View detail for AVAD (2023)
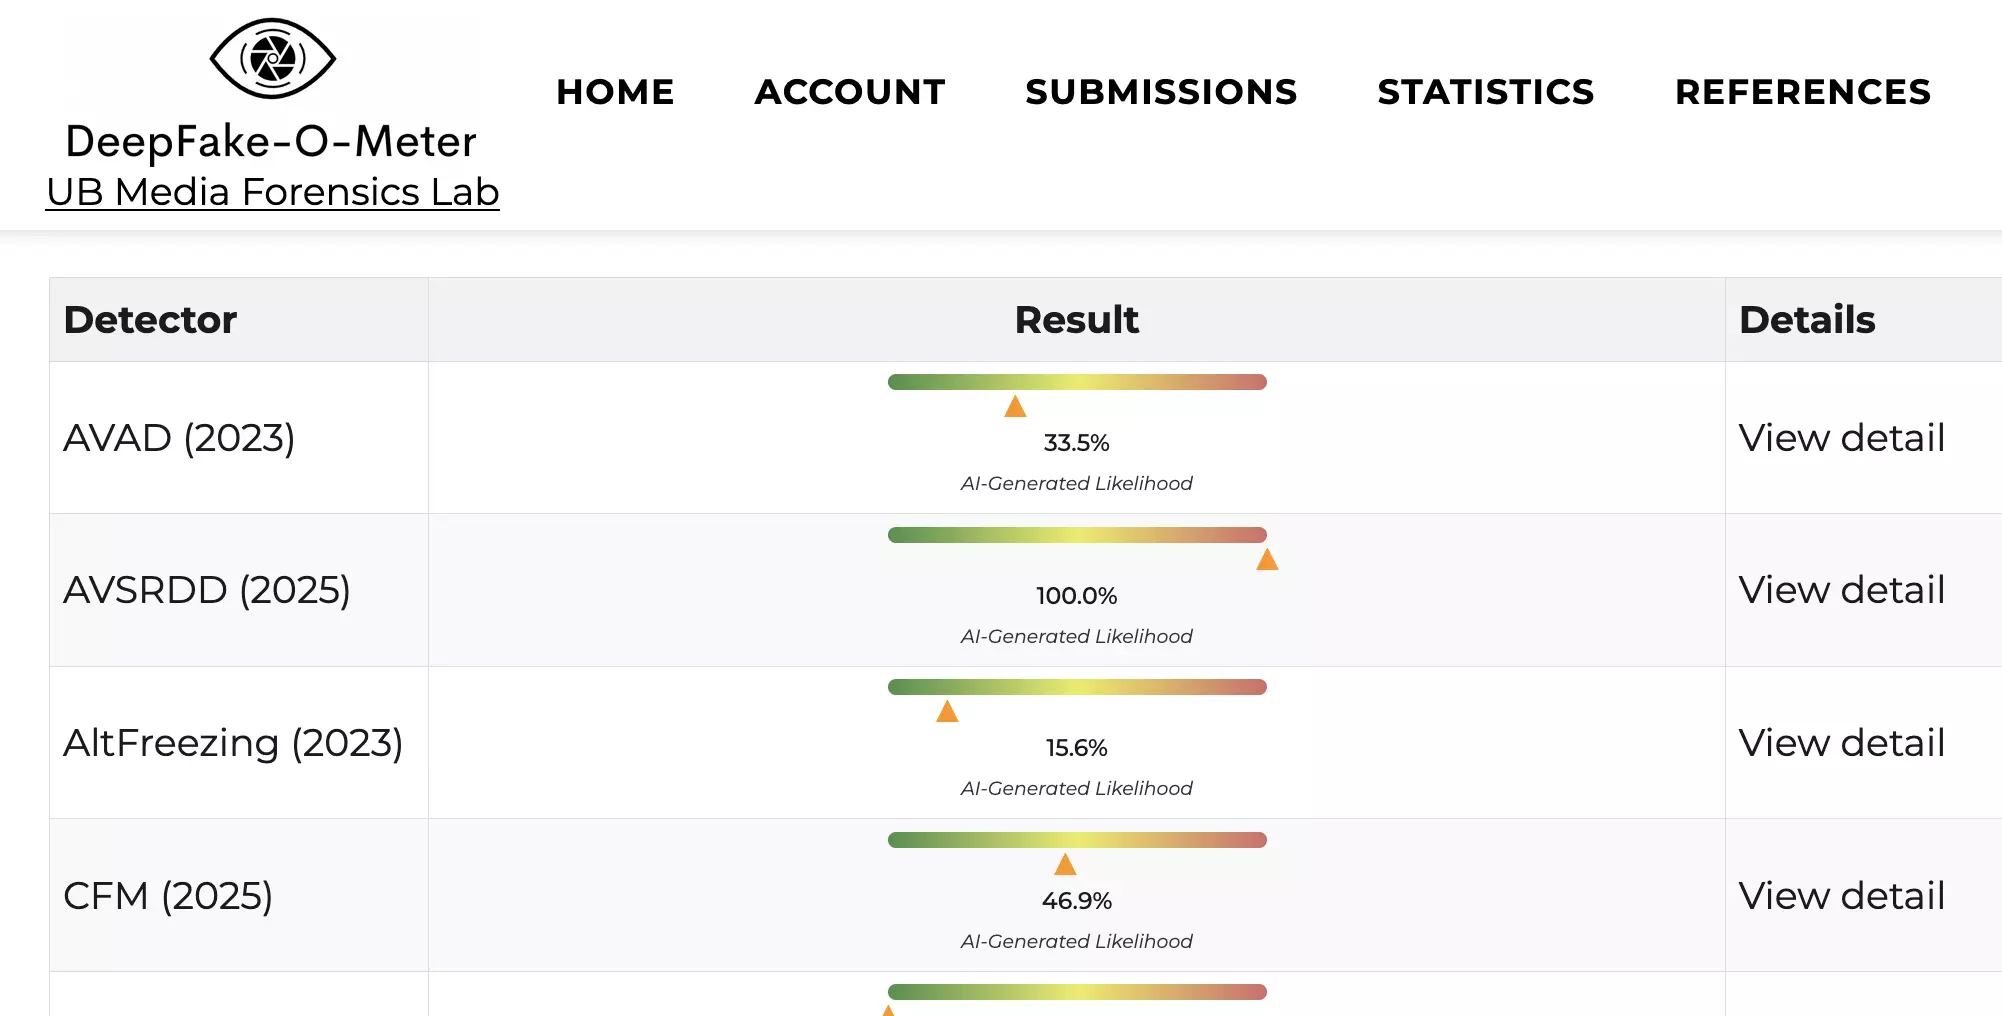Image resolution: width=2002 pixels, height=1016 pixels. [1841, 438]
